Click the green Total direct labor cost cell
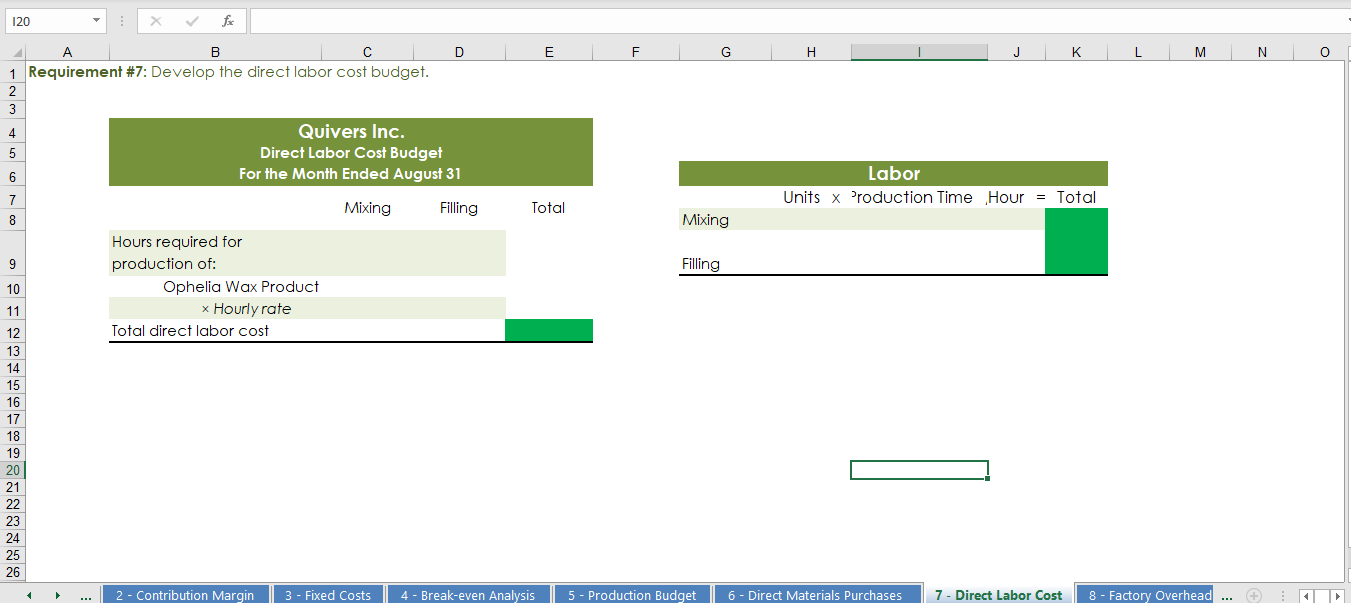 click(549, 330)
